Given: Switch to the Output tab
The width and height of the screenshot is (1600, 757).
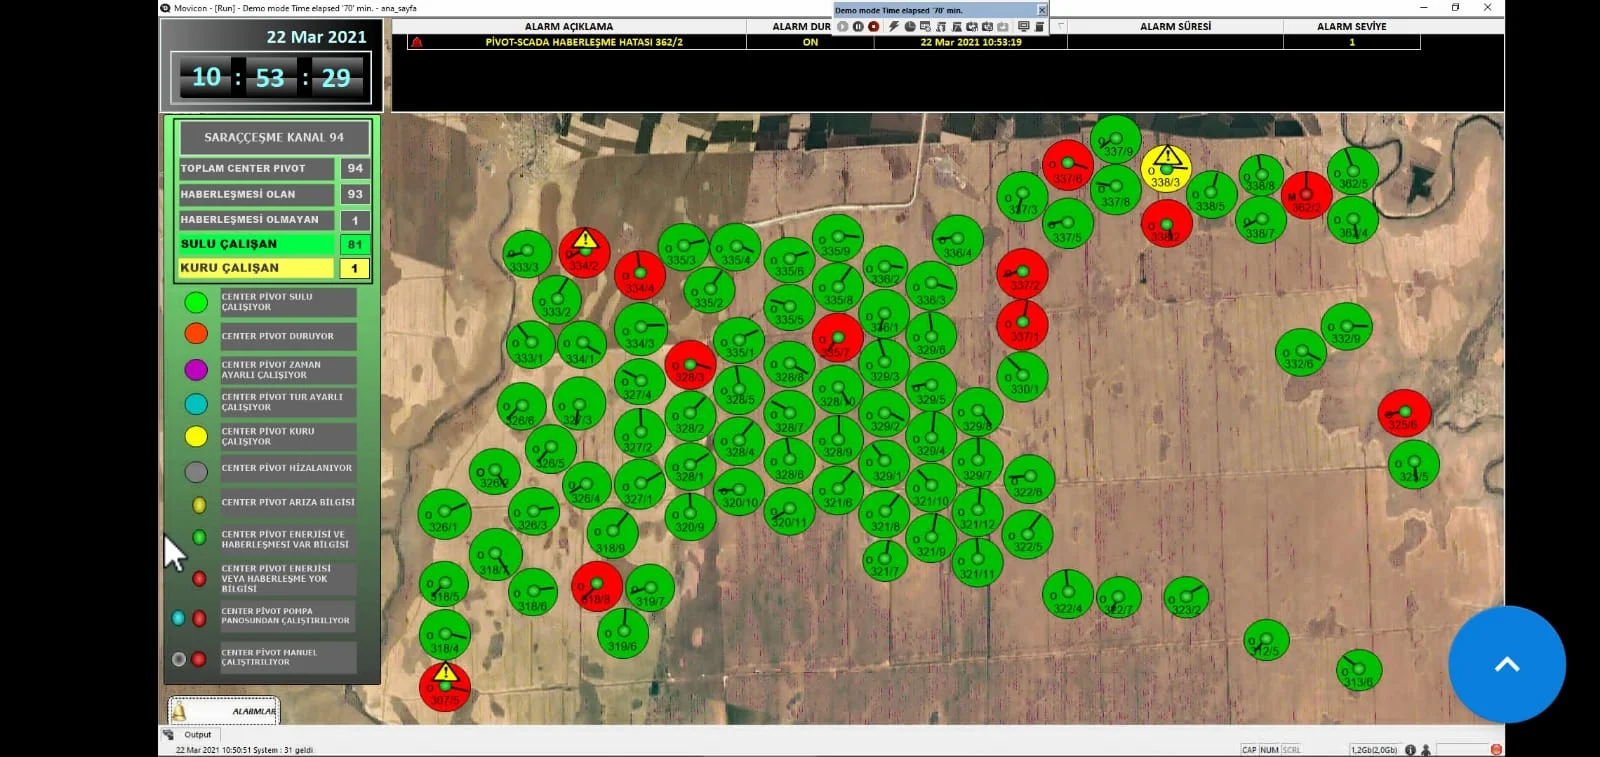Looking at the screenshot, I should coord(197,734).
